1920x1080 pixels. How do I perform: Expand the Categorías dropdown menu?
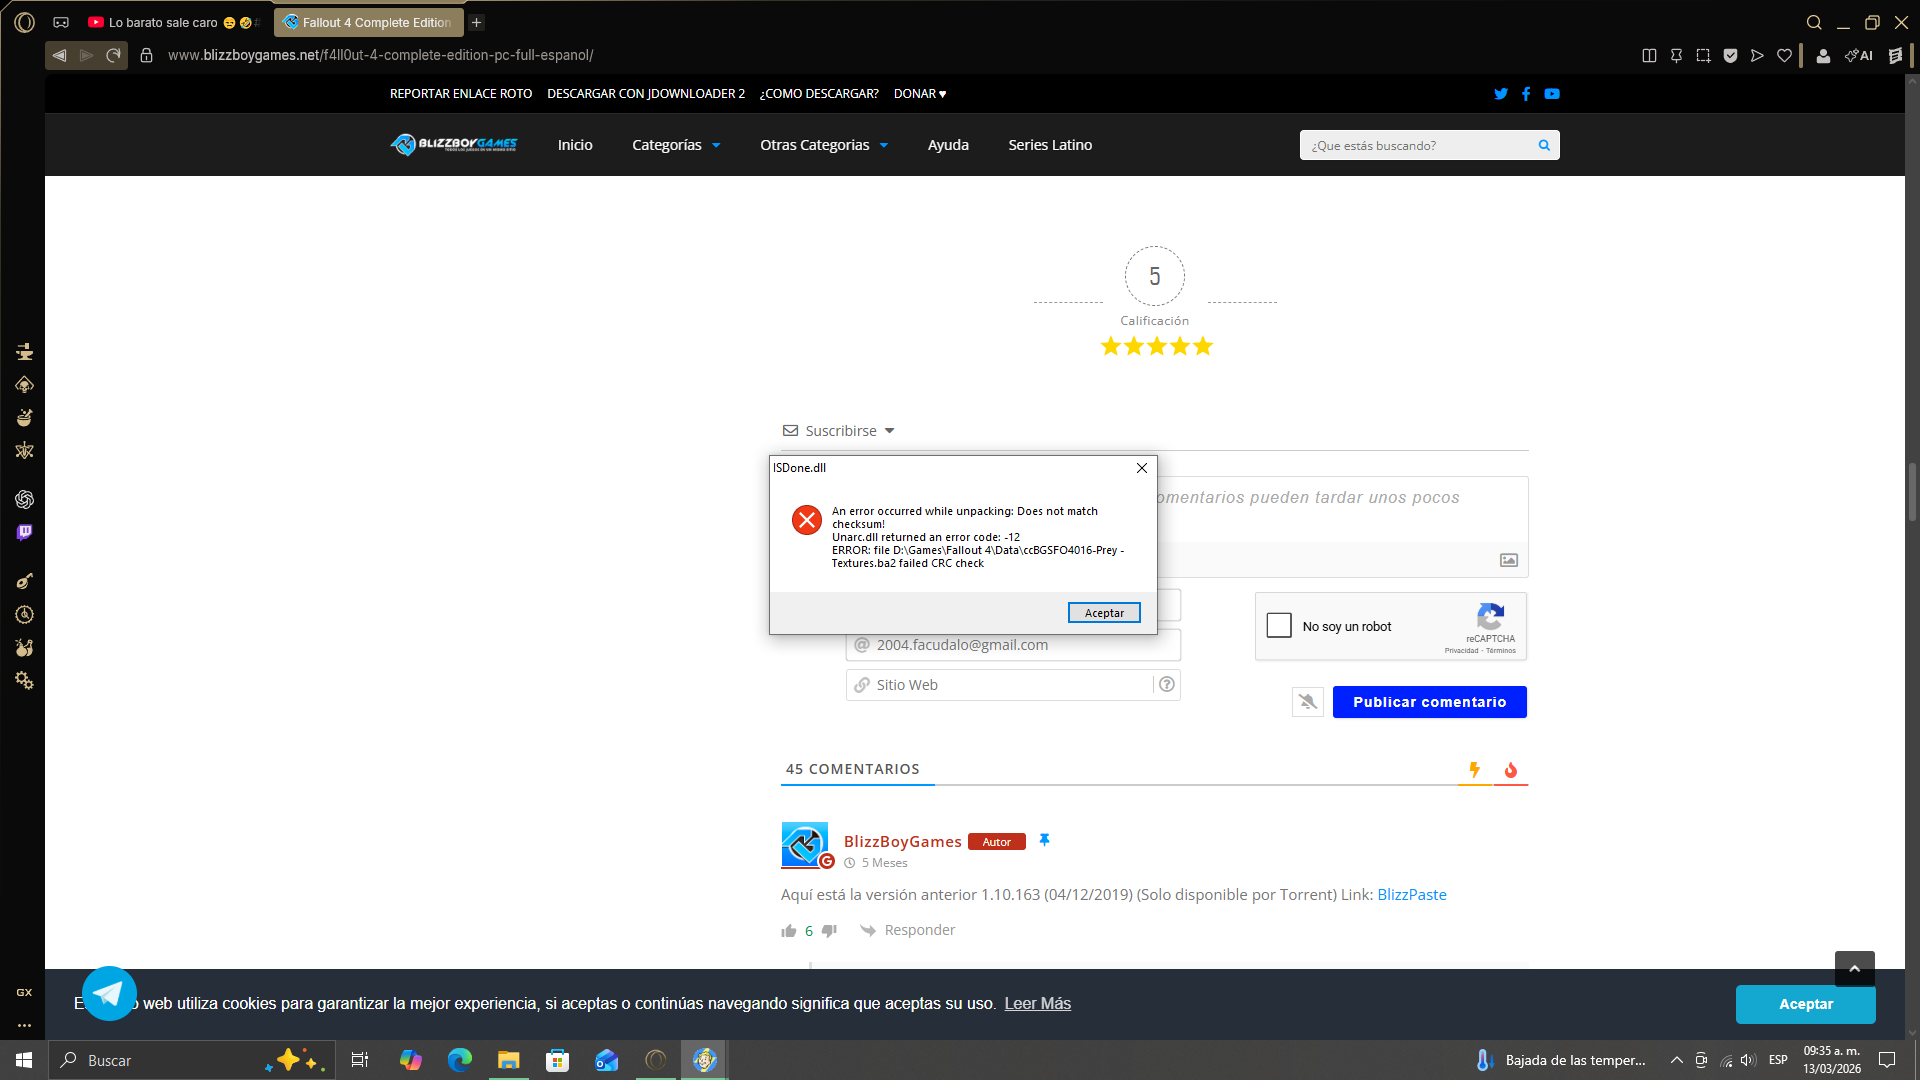tap(676, 146)
